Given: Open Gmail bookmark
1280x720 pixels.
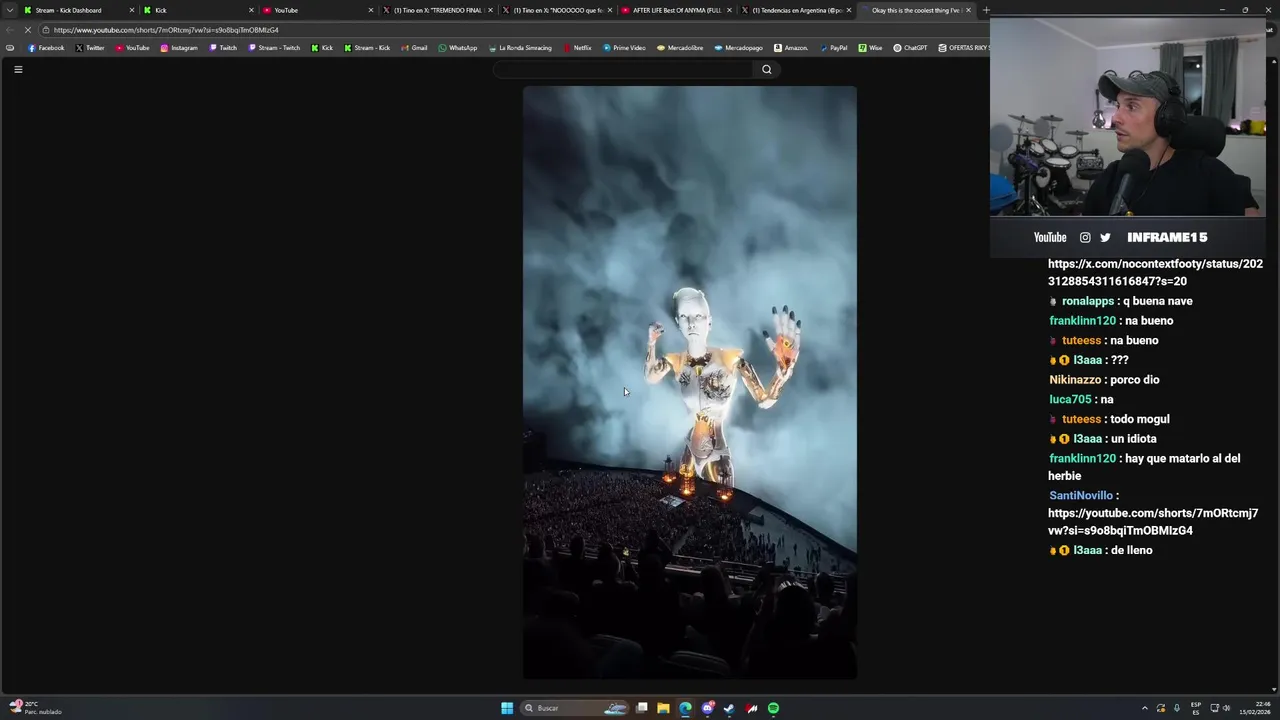Looking at the screenshot, I should tap(414, 48).
